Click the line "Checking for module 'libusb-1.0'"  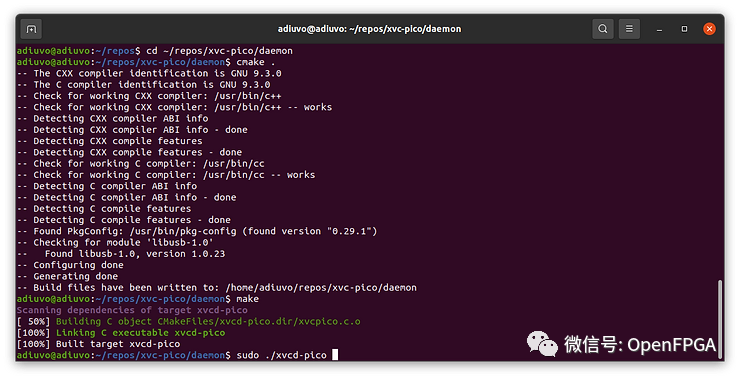pyautogui.click(x=115, y=243)
